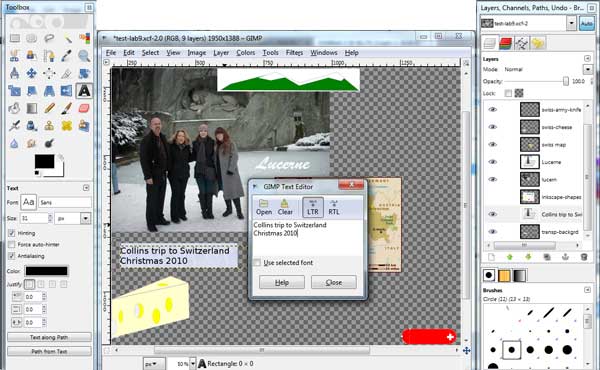Open the Layers tab configuration arrow
This screenshot has height=370, width=600.
click(587, 58)
